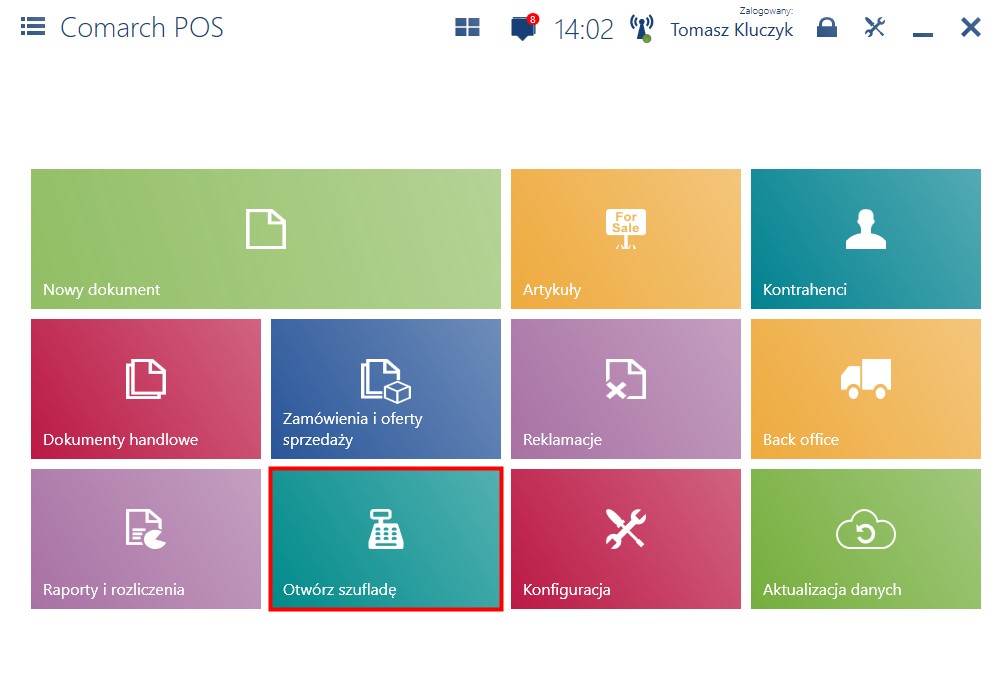999x684 pixels.
Task: Click the Comarch POS title text
Action: coord(142,27)
